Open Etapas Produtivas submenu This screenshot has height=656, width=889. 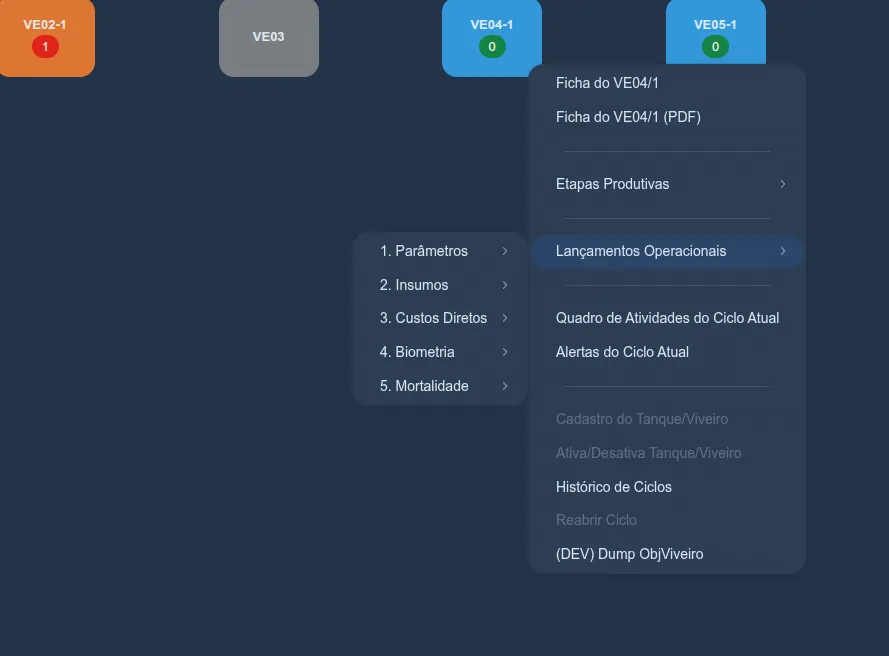click(x=667, y=184)
